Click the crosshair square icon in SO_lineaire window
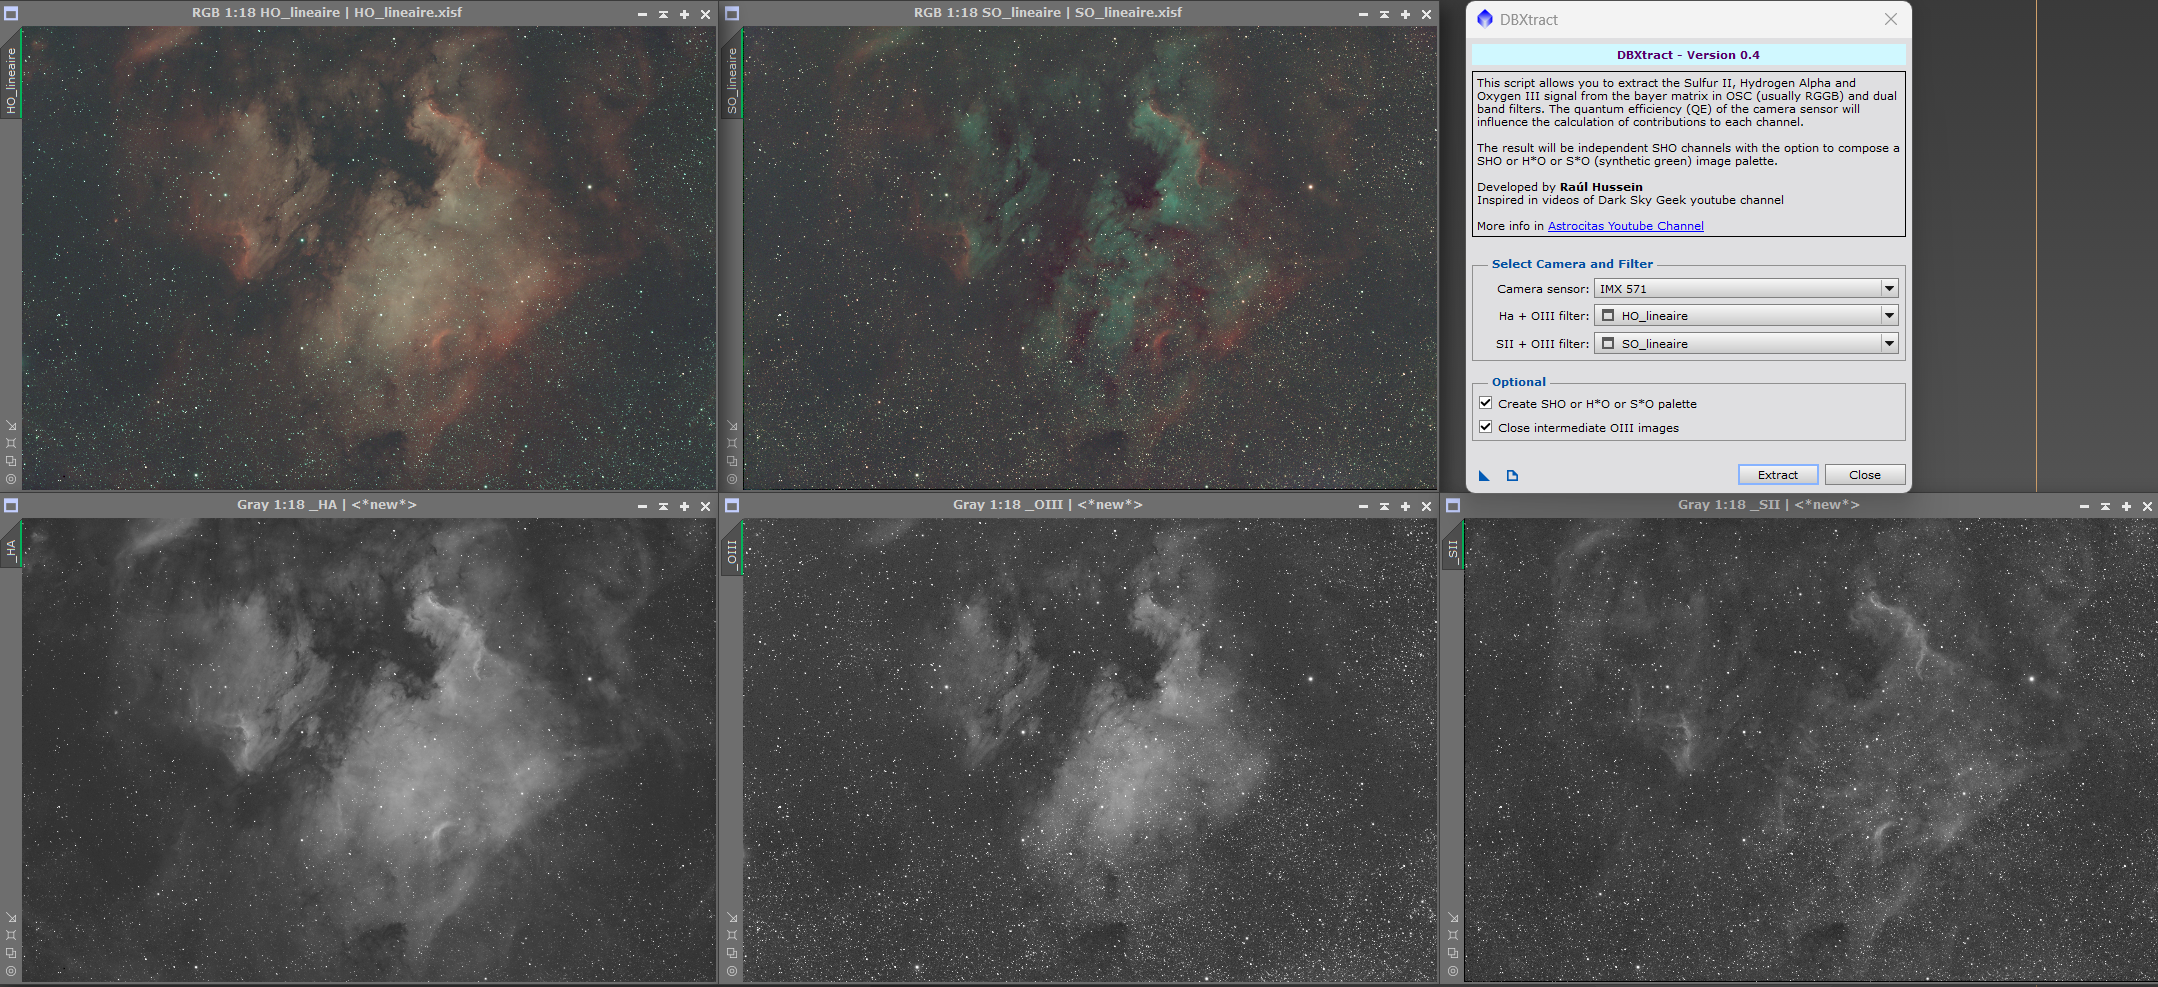This screenshot has height=987, width=2158. pyautogui.click(x=732, y=443)
